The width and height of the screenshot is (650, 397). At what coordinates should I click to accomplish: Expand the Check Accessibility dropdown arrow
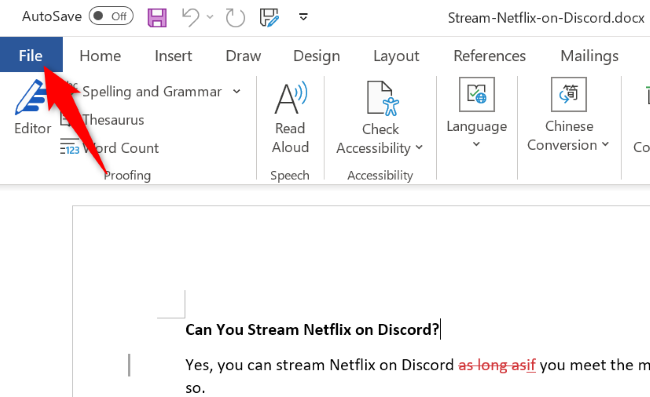click(x=419, y=147)
